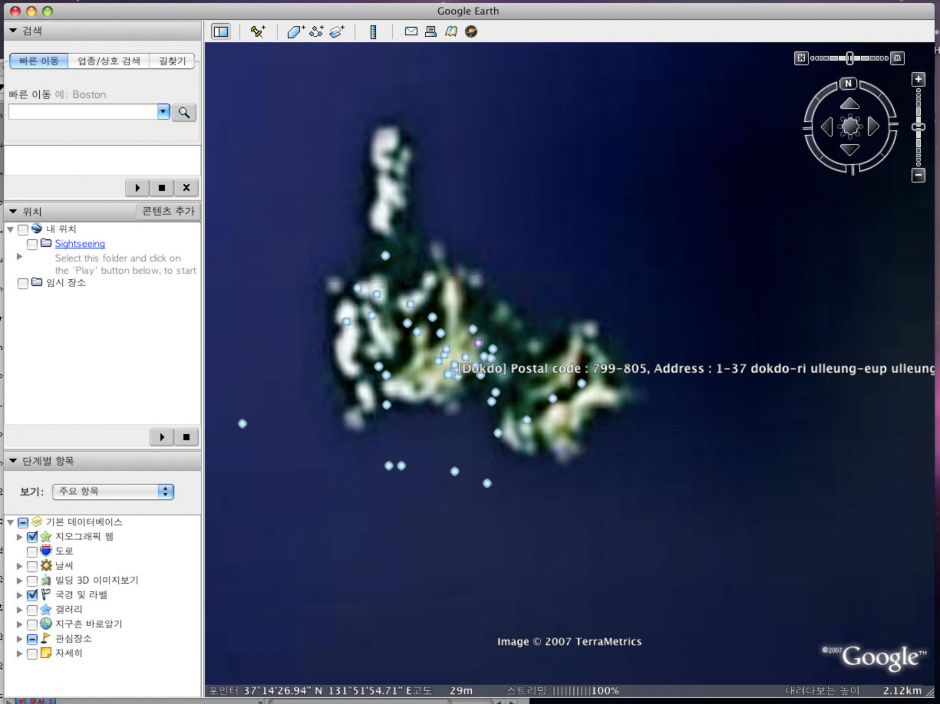
Task: Click the look-up arrow on the compass
Action: [849, 104]
